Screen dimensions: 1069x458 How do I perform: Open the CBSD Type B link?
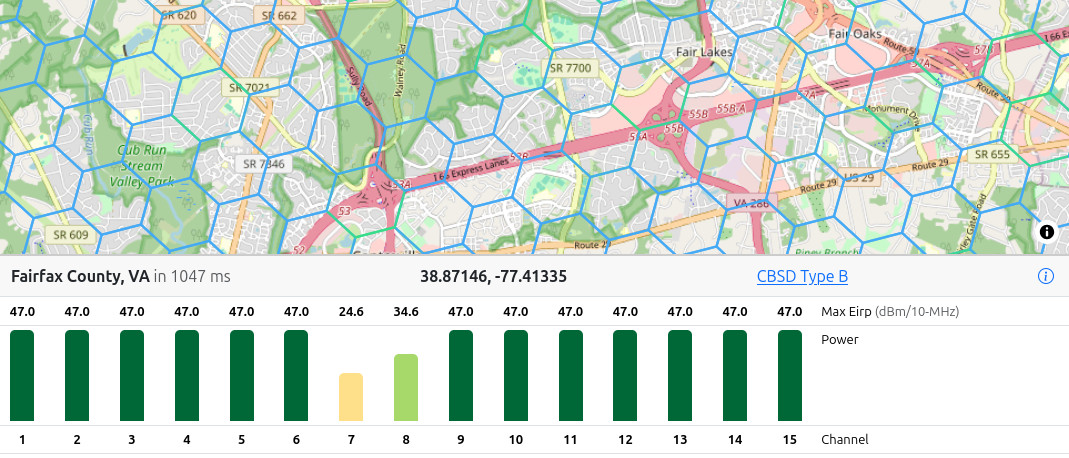(802, 276)
